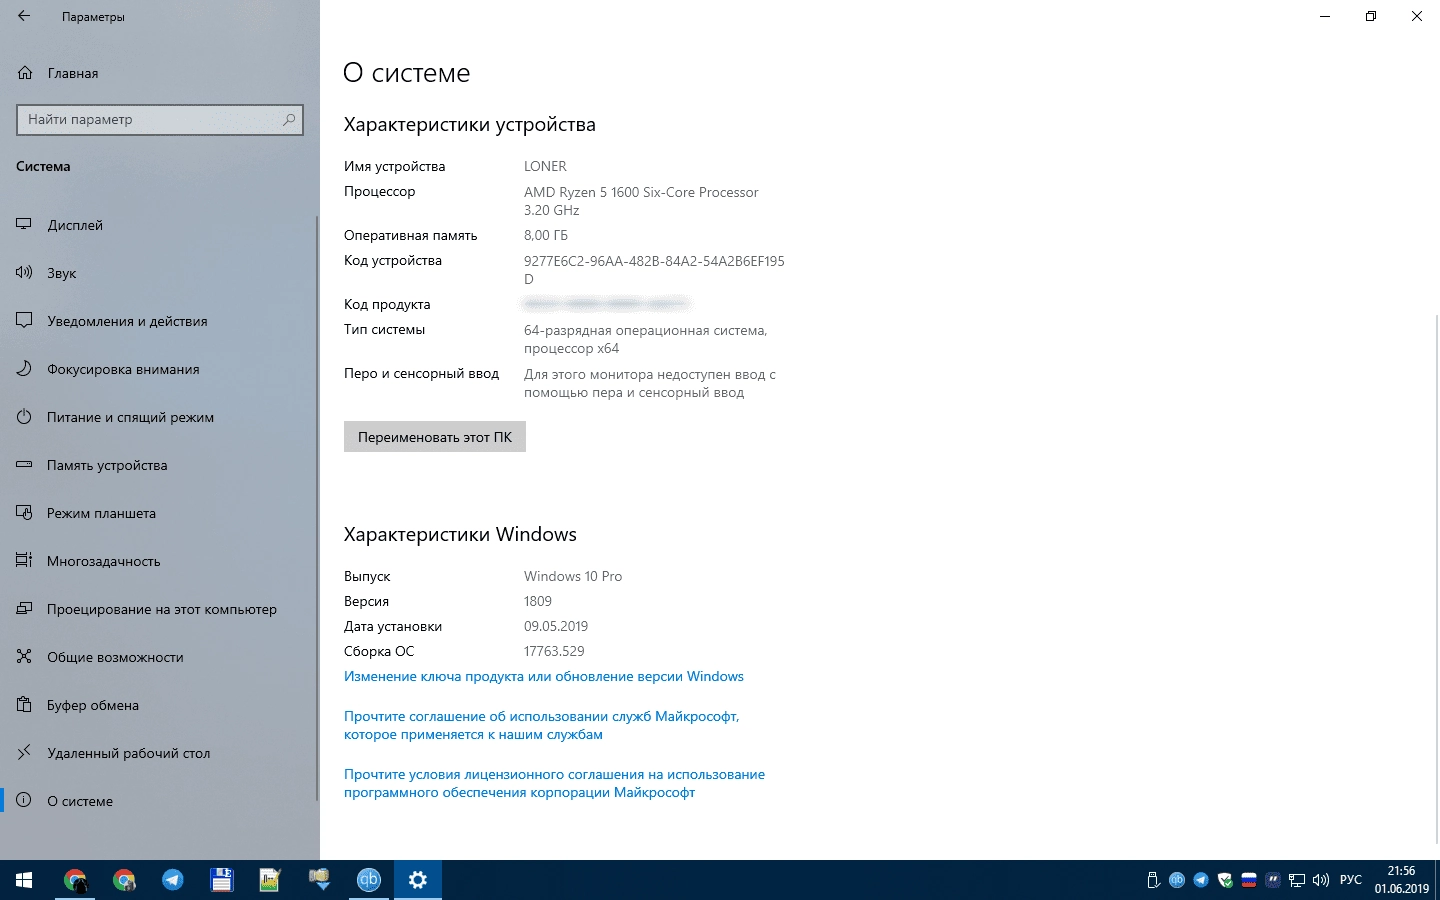Open the blue floppy disk taskbar app
Image resolution: width=1440 pixels, height=900 pixels.
click(x=222, y=880)
